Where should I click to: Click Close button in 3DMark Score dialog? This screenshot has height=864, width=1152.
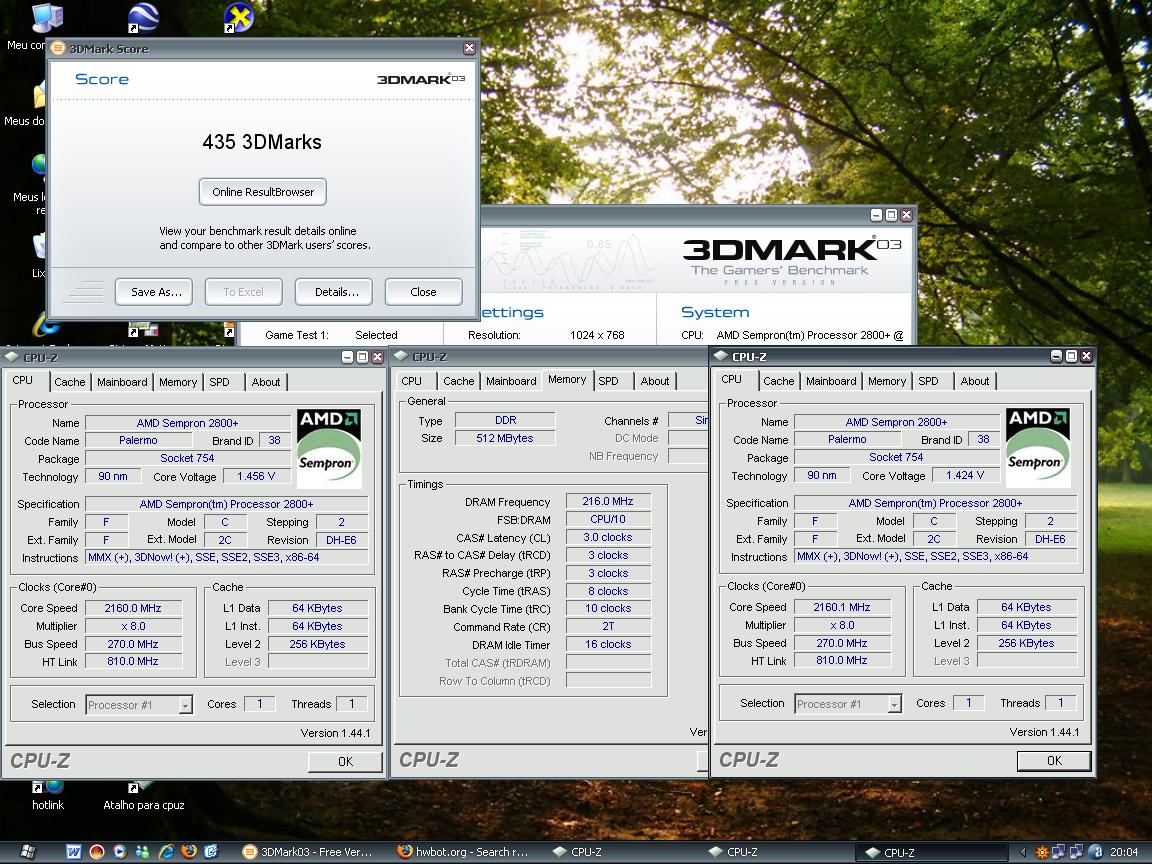(423, 292)
